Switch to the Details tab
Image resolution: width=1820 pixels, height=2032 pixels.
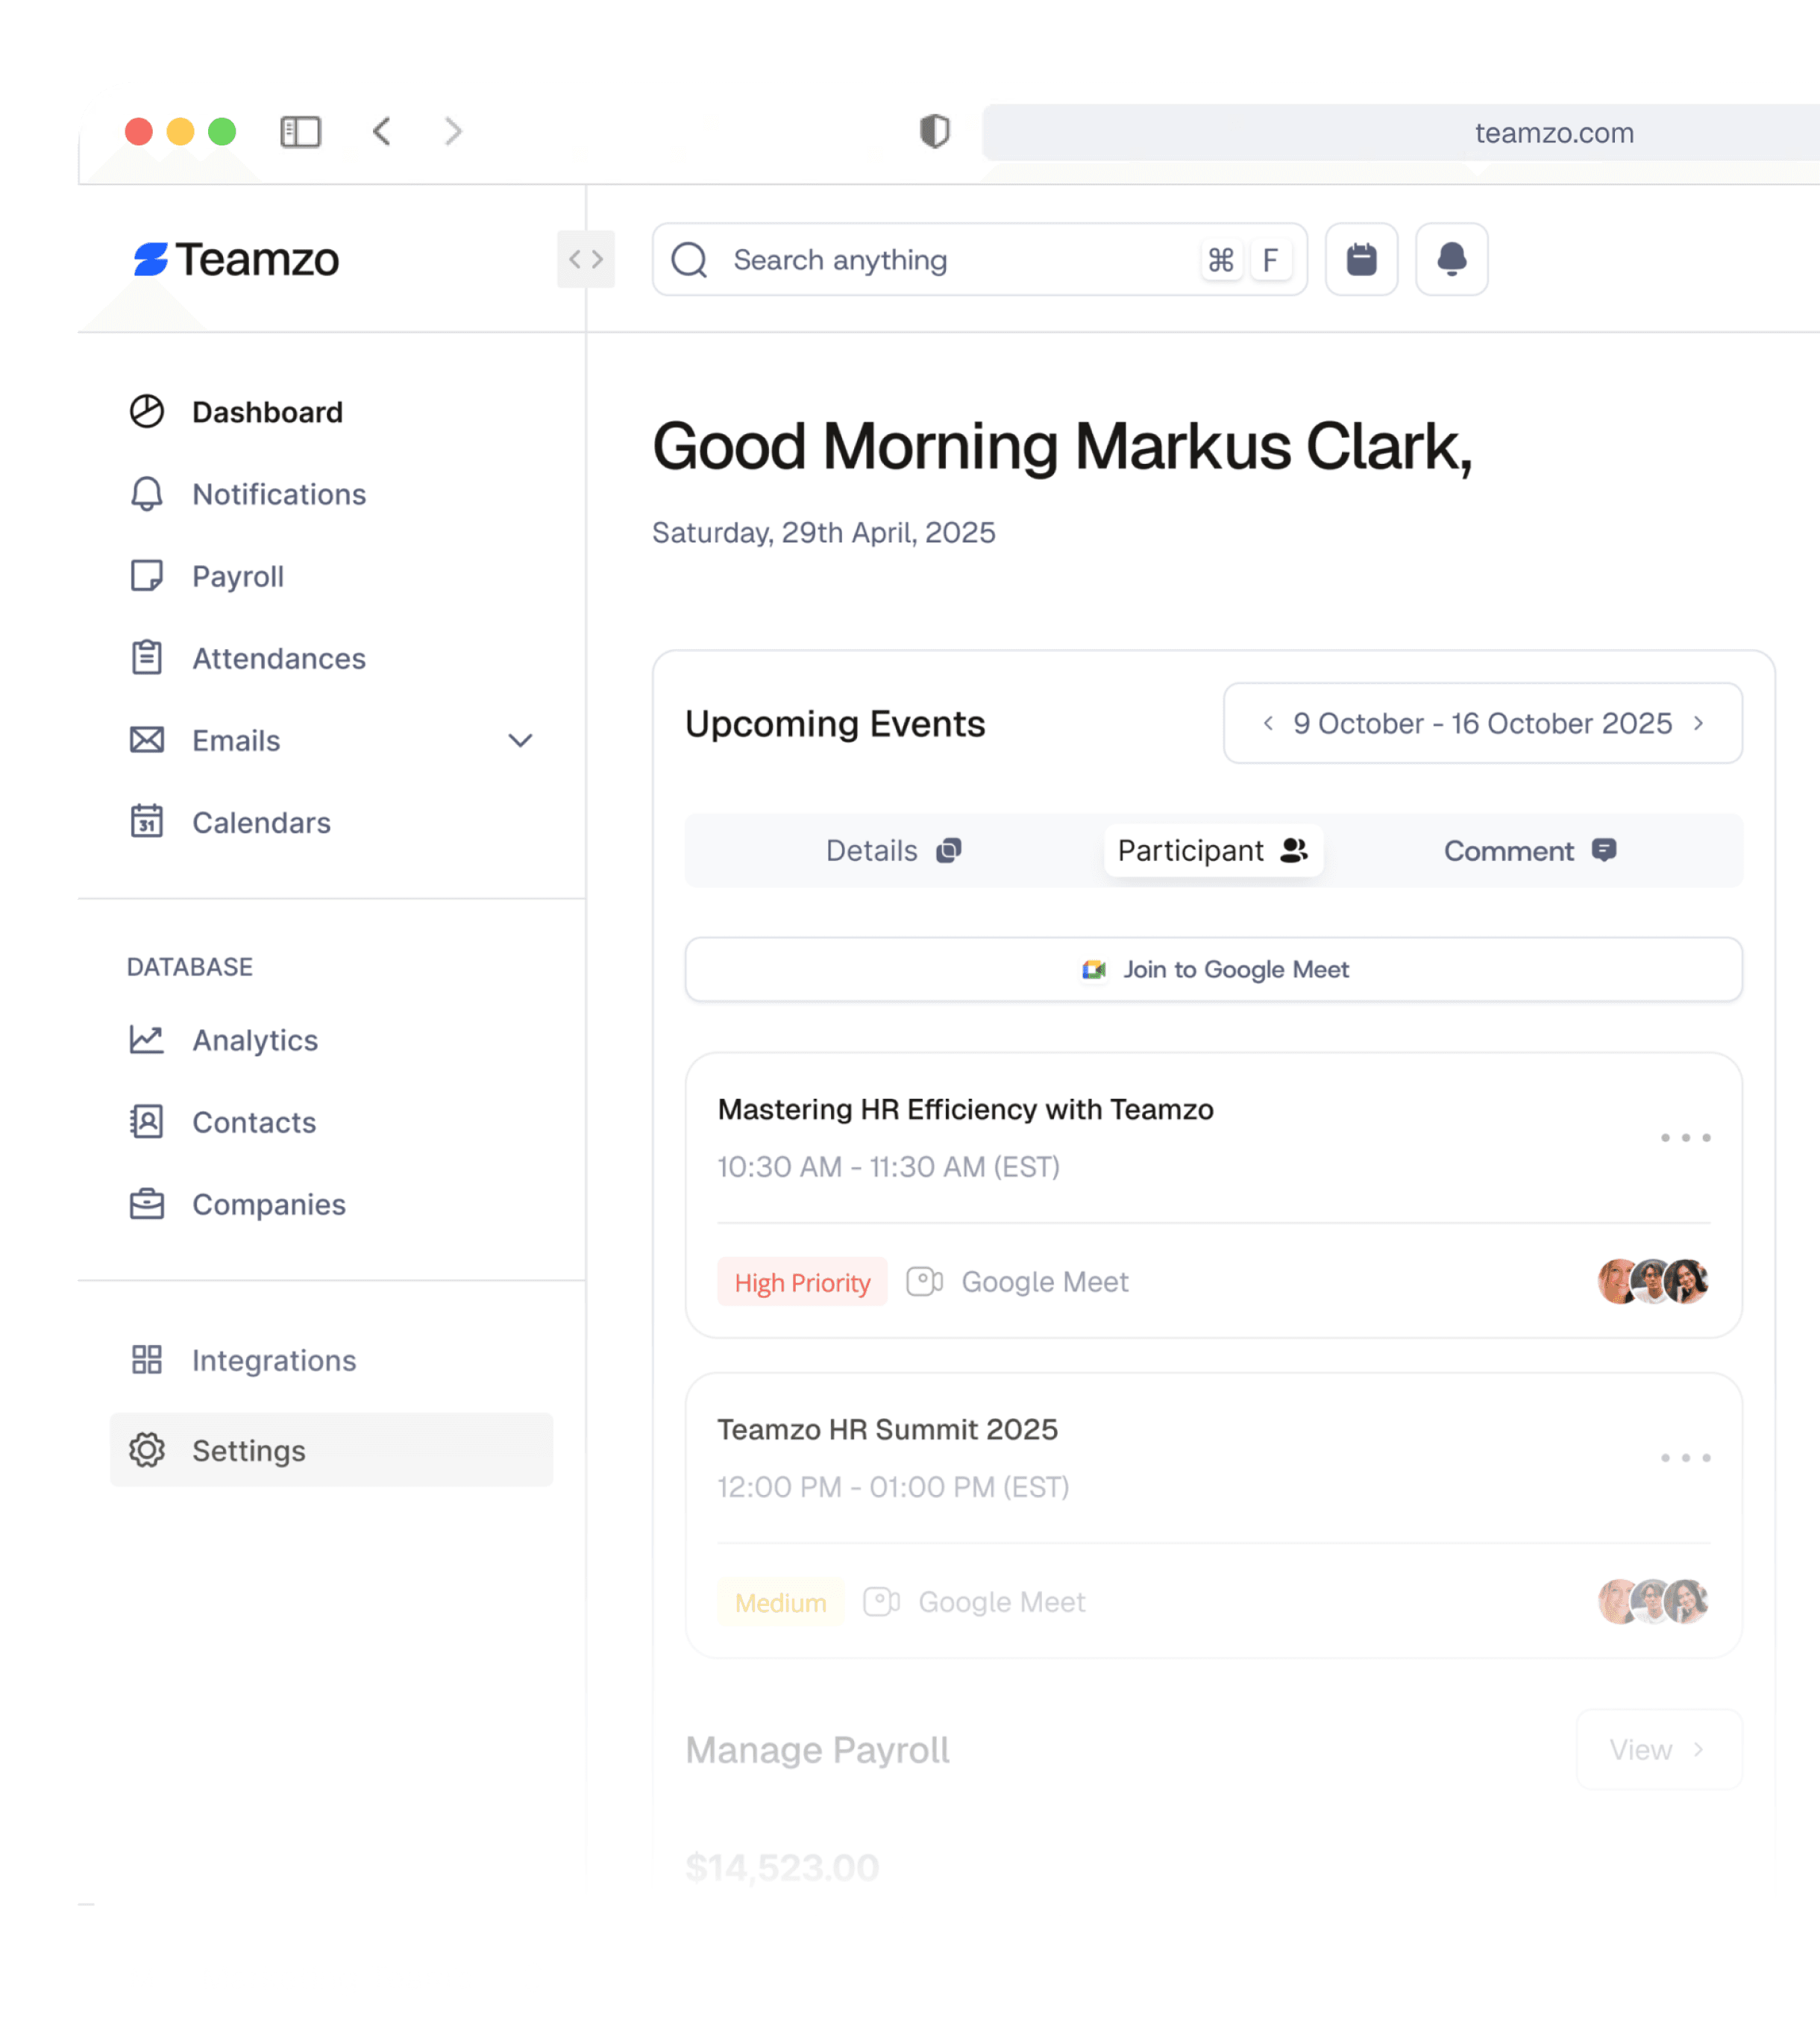click(894, 851)
